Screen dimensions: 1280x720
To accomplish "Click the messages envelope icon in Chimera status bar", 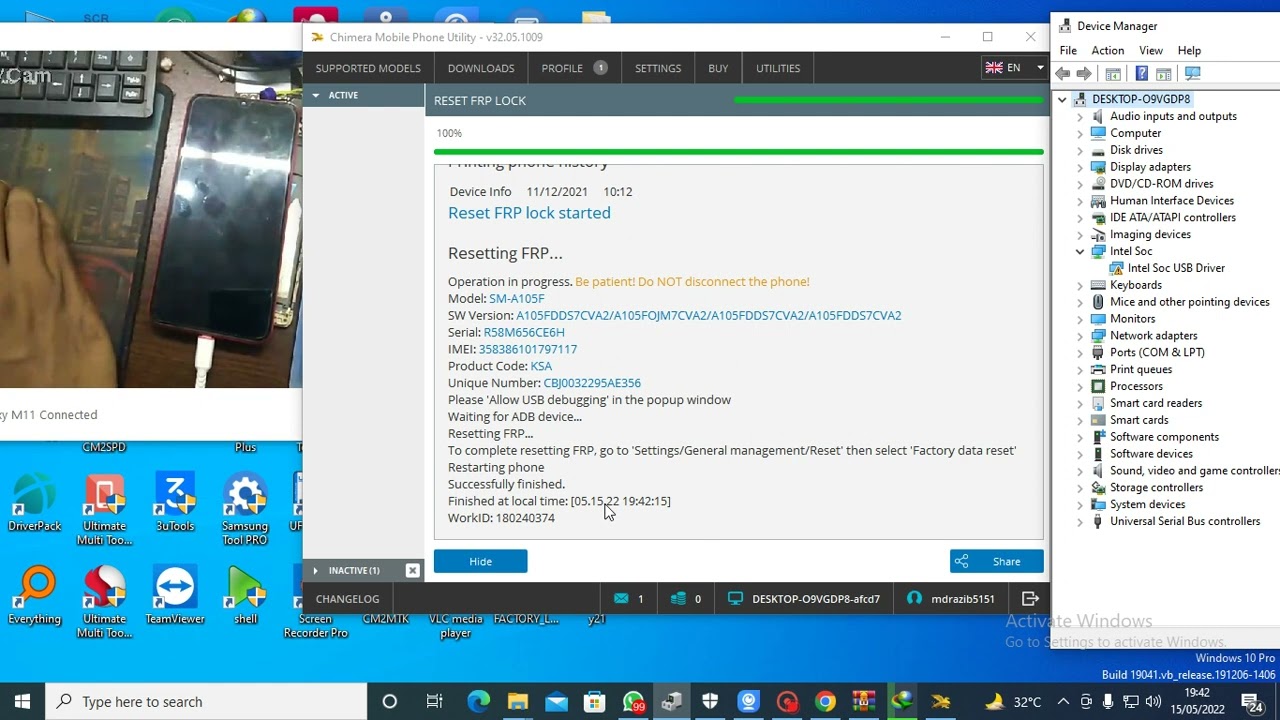I will click(x=621, y=598).
